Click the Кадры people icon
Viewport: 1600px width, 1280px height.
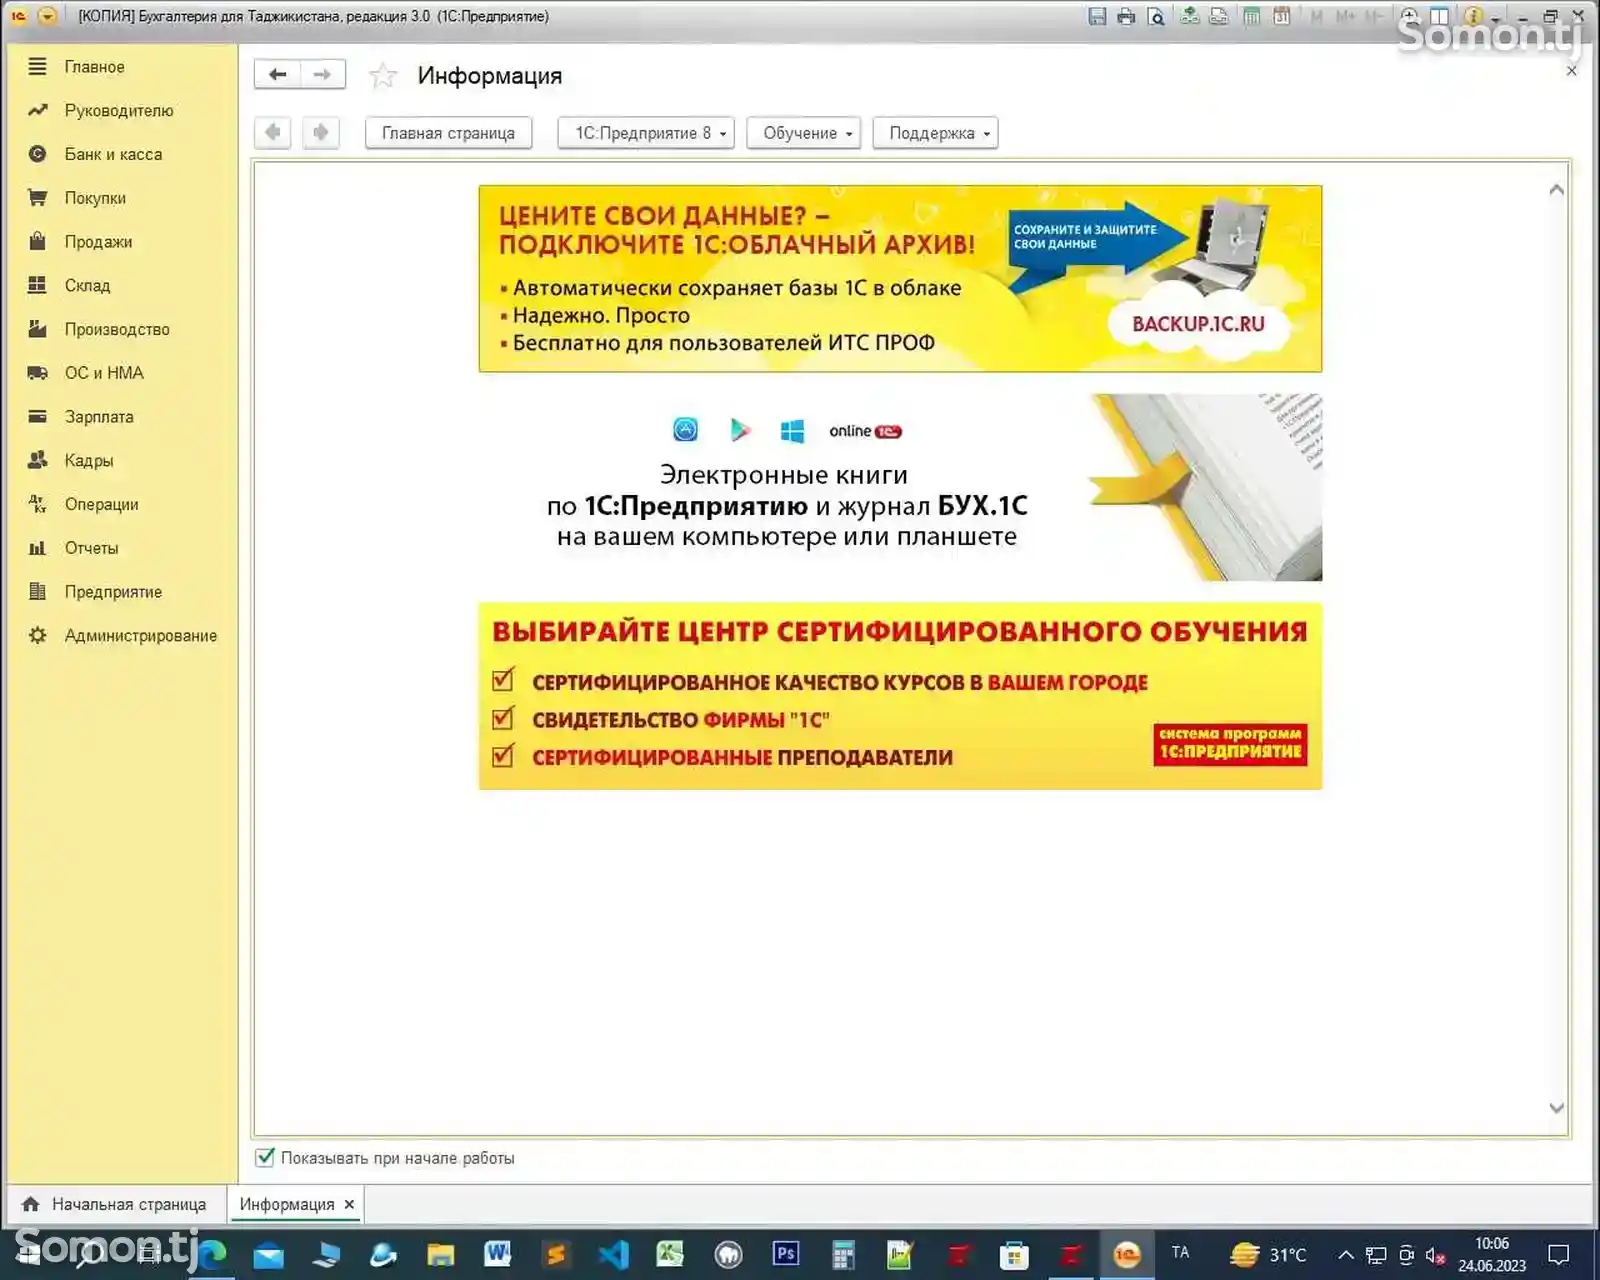pyautogui.click(x=38, y=460)
